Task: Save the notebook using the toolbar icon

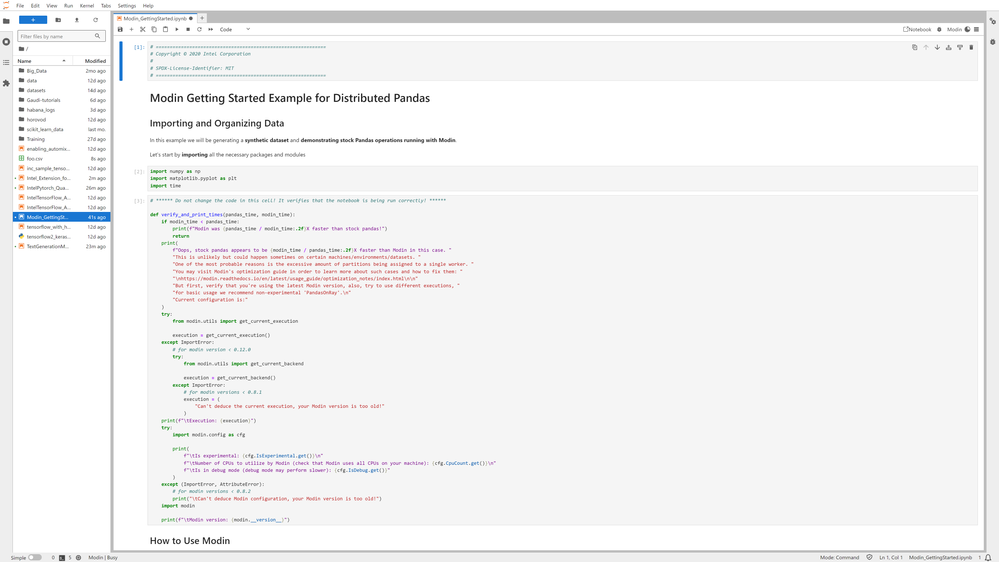Action: [120, 29]
